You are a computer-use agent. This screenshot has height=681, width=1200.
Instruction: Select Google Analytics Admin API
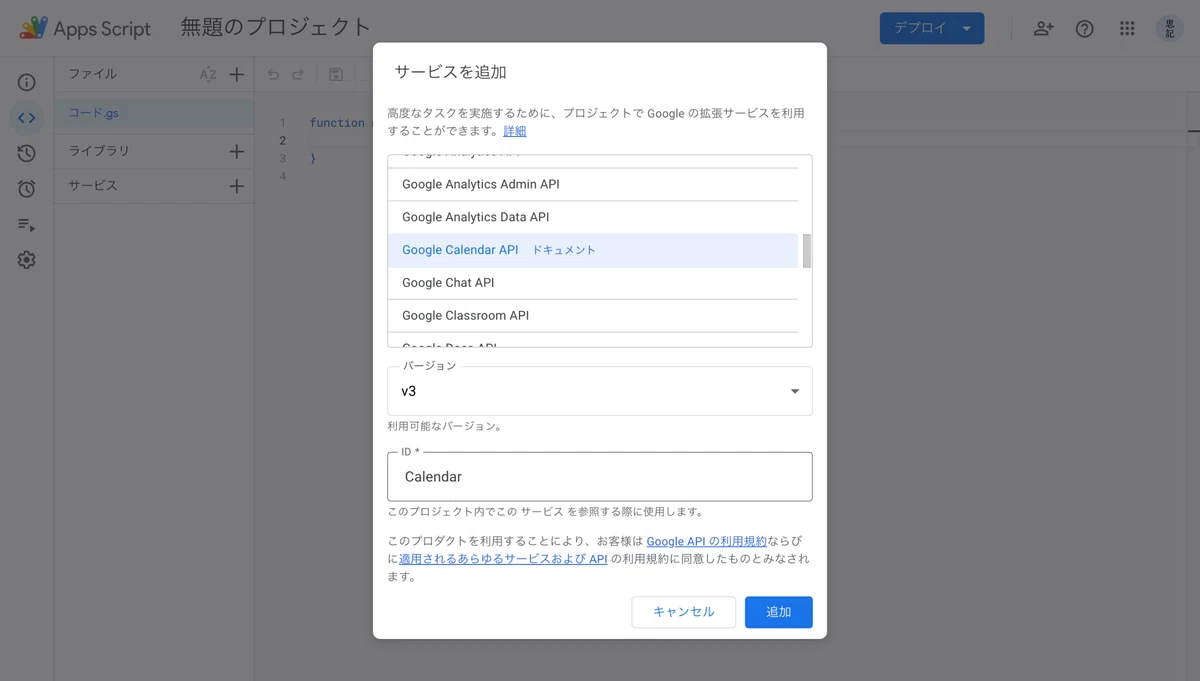(x=593, y=184)
